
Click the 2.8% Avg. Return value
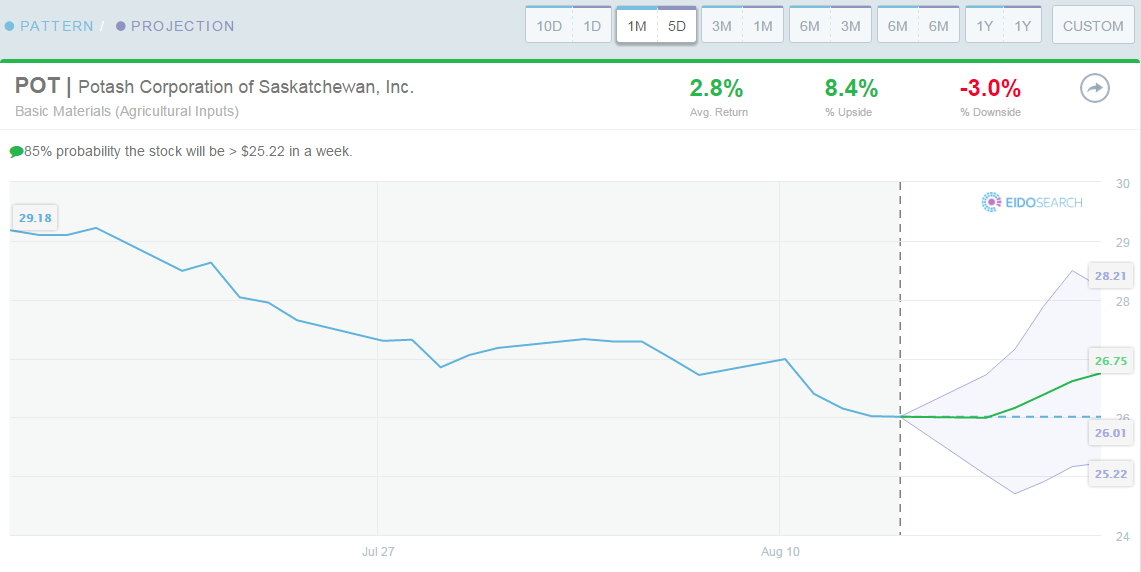coord(716,88)
